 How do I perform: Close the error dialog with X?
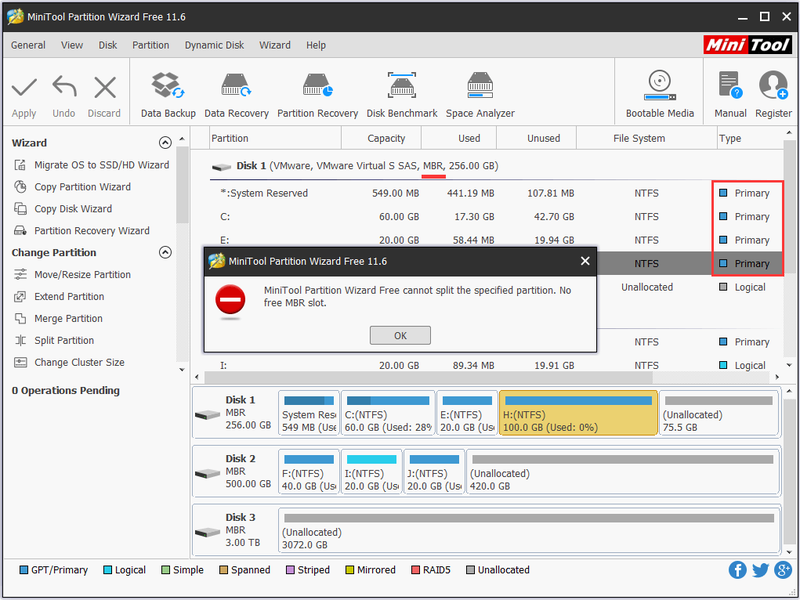coord(585,261)
